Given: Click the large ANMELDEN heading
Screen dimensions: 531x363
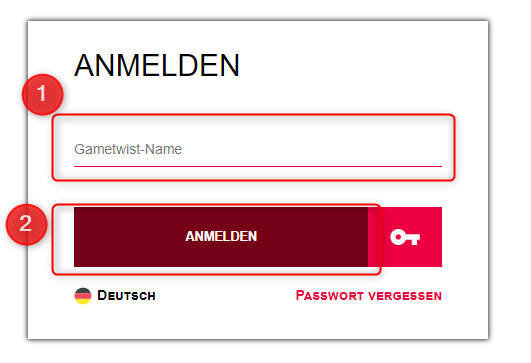Looking at the screenshot, I should [x=157, y=65].
